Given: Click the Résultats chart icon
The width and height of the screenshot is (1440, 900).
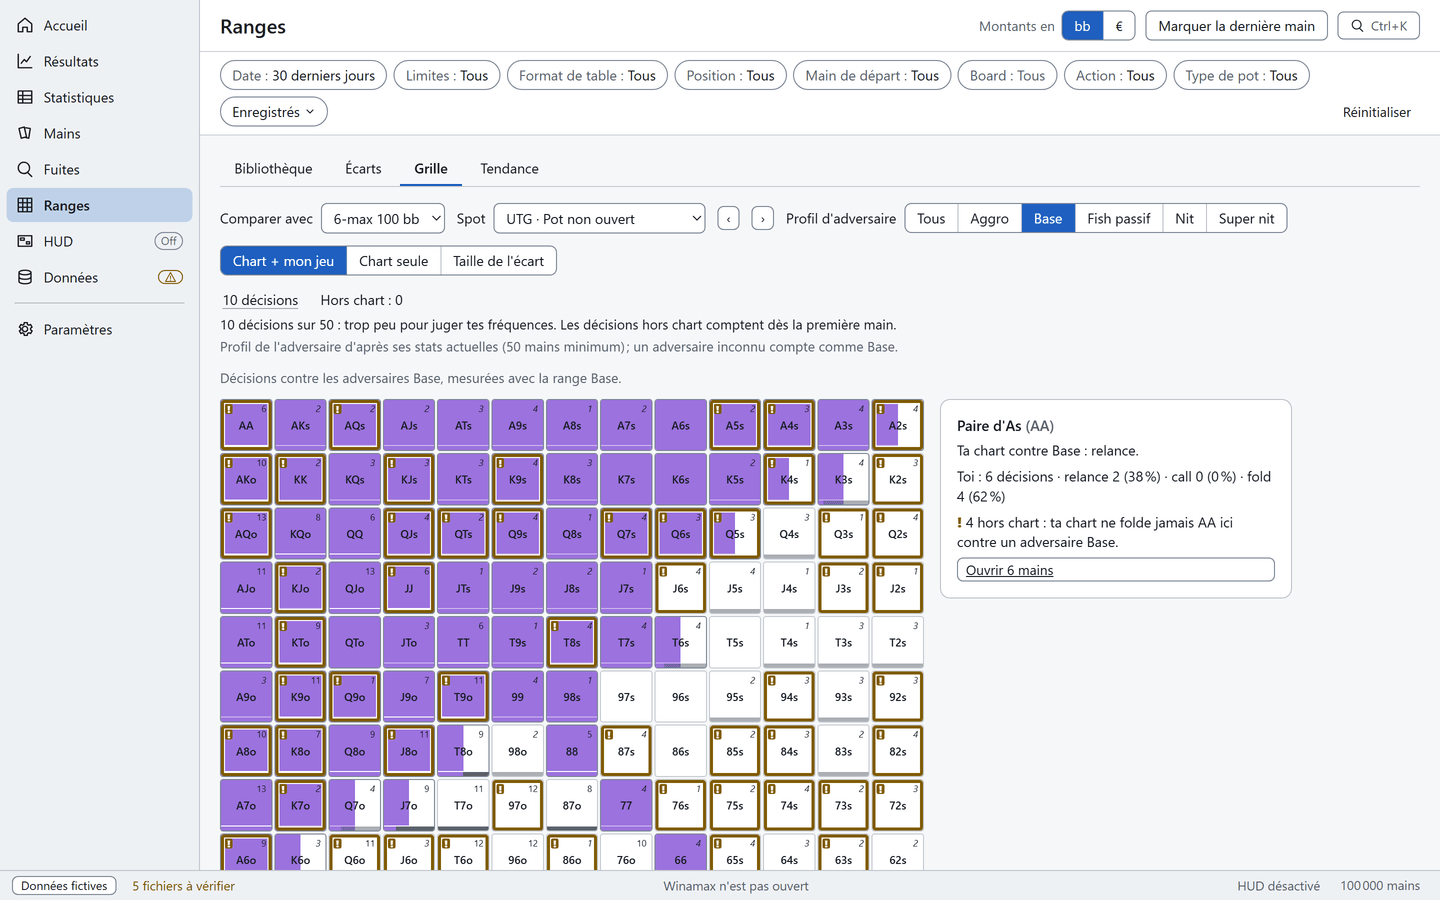Looking at the screenshot, I should [x=26, y=61].
